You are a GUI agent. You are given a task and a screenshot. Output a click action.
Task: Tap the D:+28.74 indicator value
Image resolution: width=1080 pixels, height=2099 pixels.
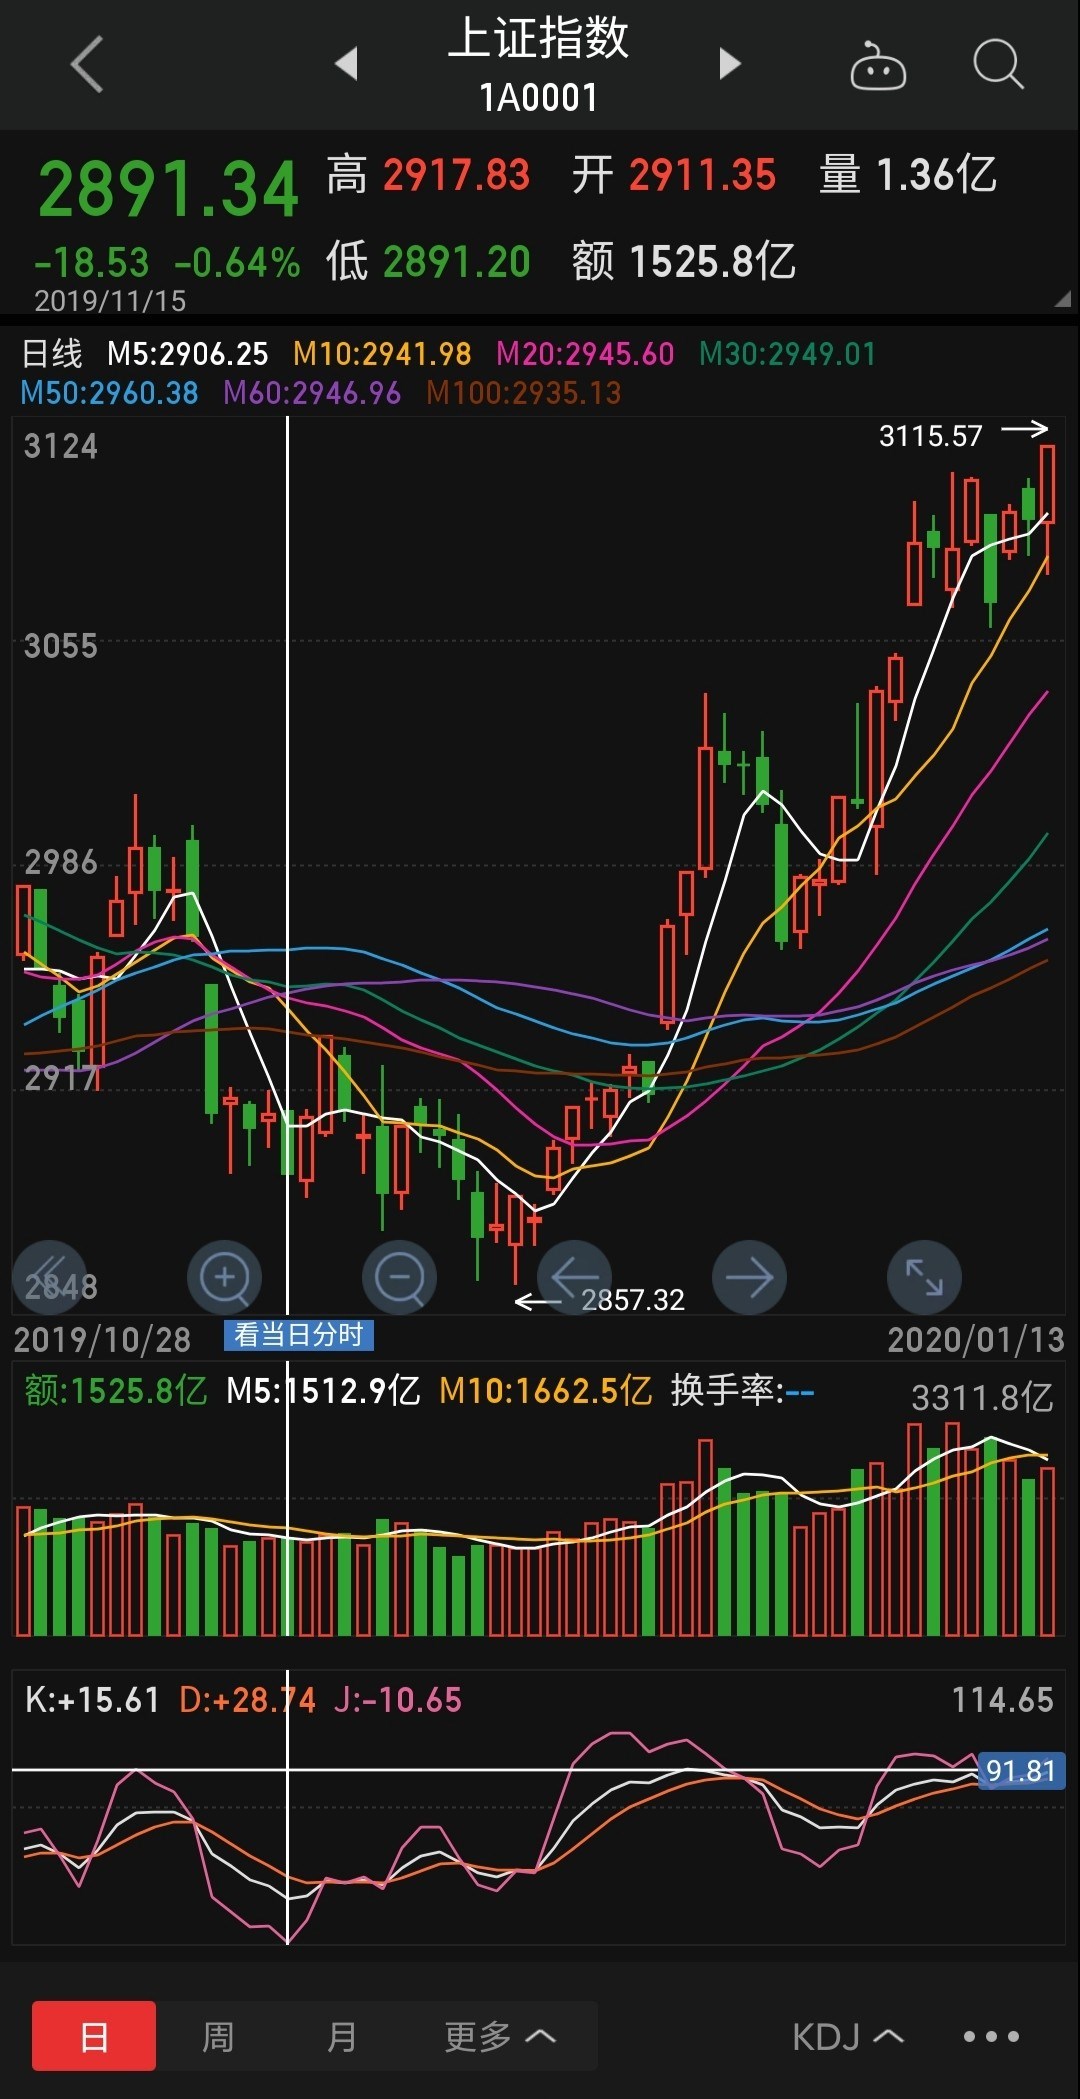[247, 1699]
